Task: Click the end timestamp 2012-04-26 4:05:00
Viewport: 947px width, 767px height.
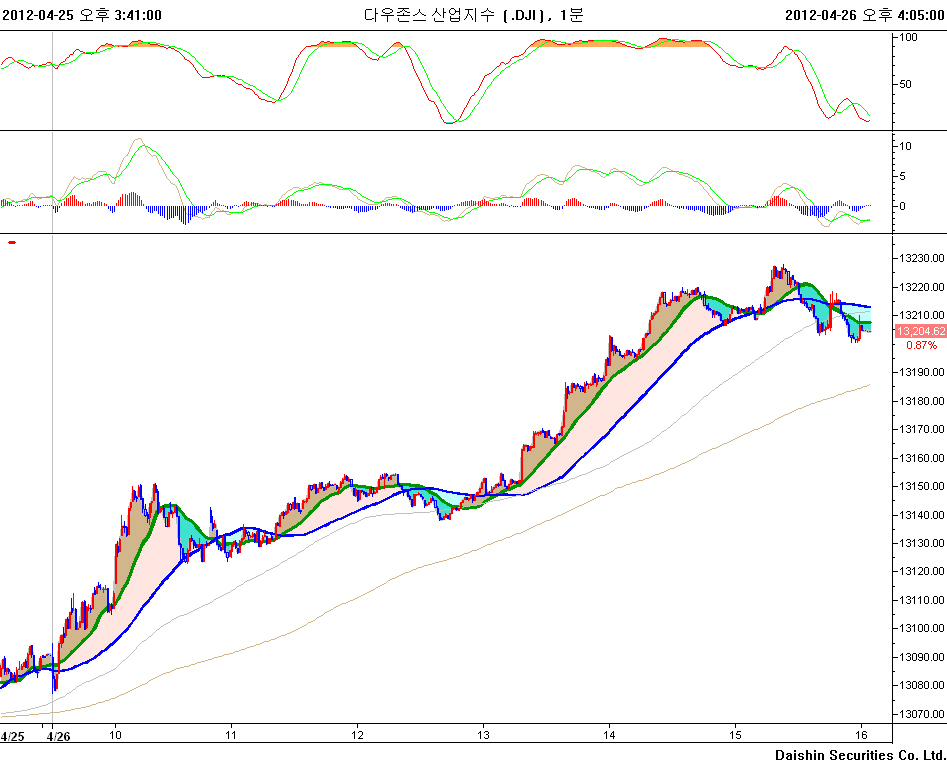Action: tap(864, 14)
